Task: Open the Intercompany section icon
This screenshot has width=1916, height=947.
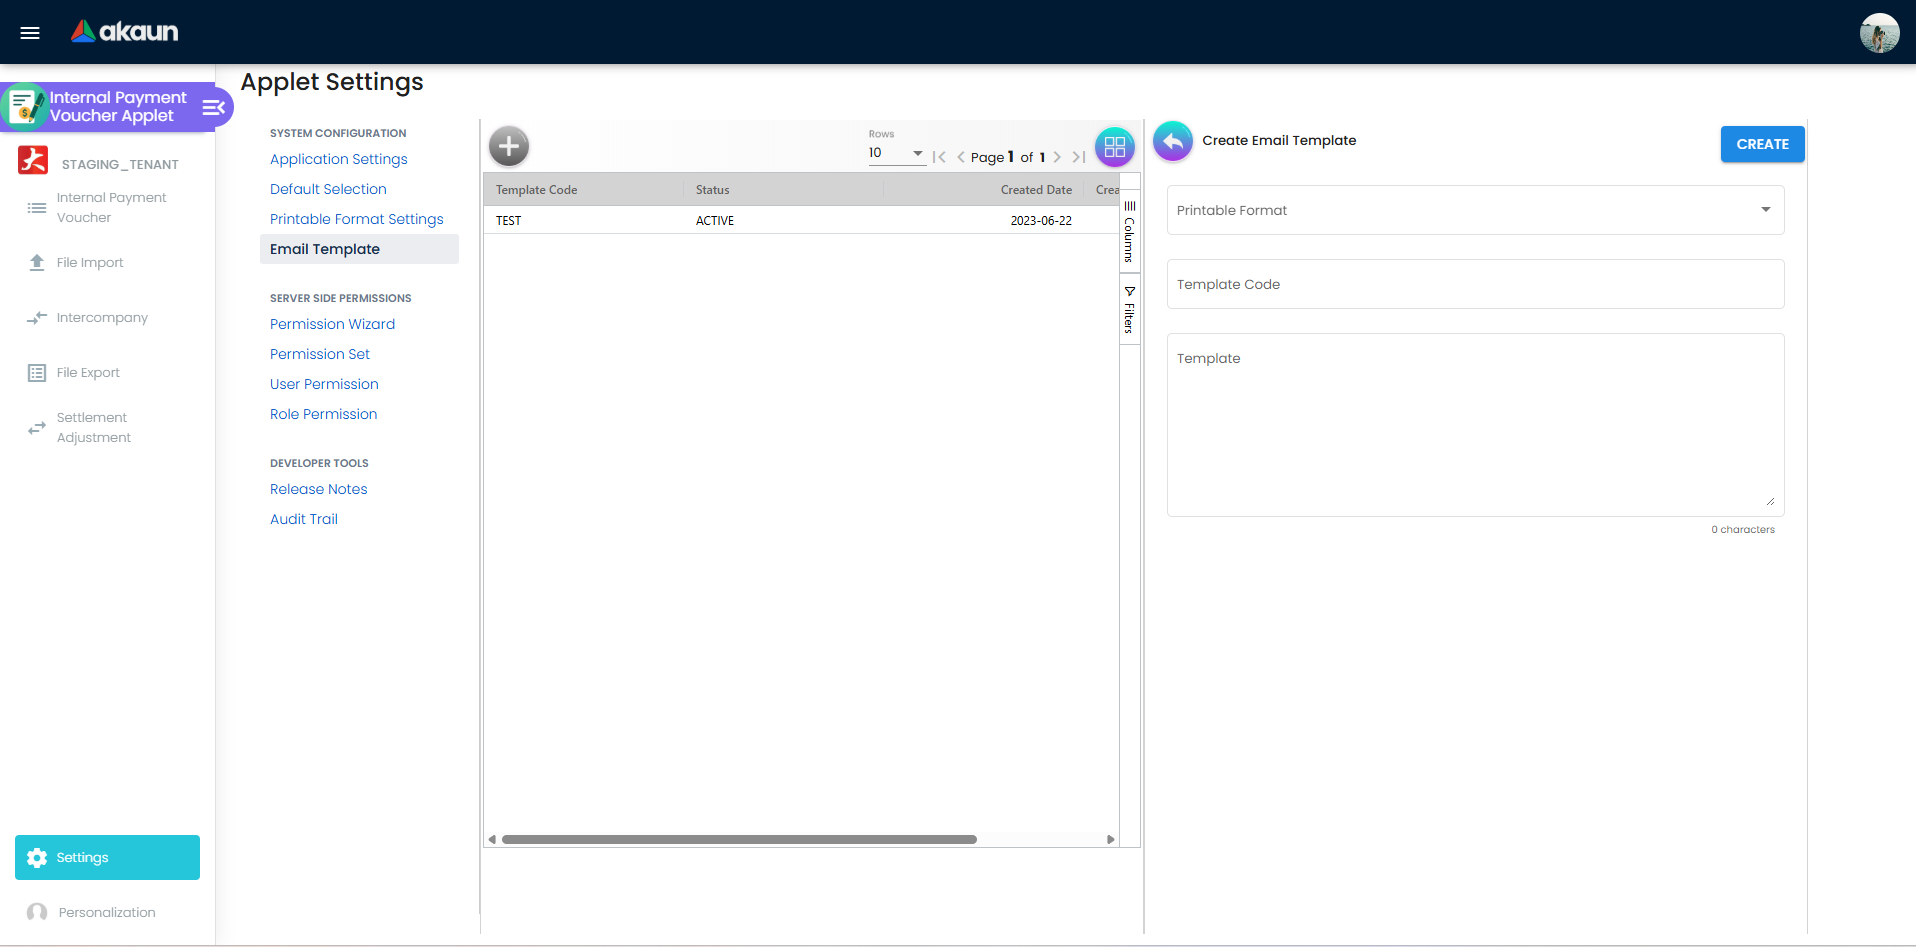Action: click(37, 318)
